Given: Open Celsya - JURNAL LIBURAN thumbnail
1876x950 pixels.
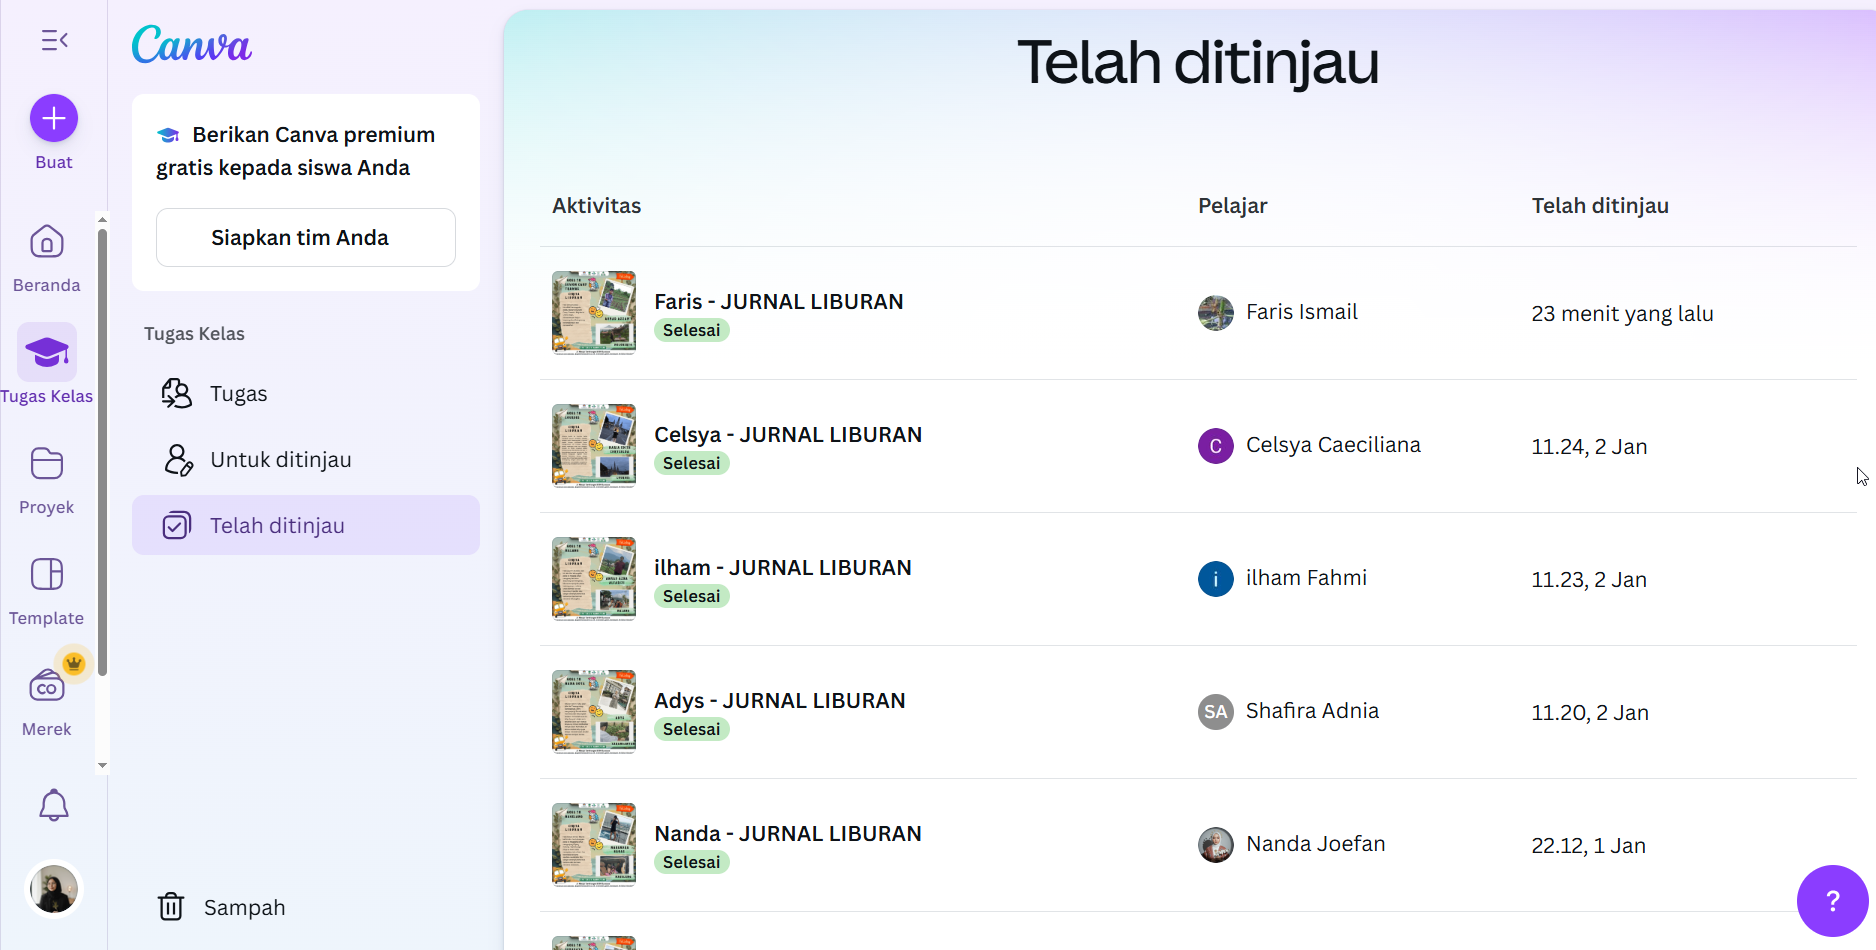Looking at the screenshot, I should [x=594, y=446].
